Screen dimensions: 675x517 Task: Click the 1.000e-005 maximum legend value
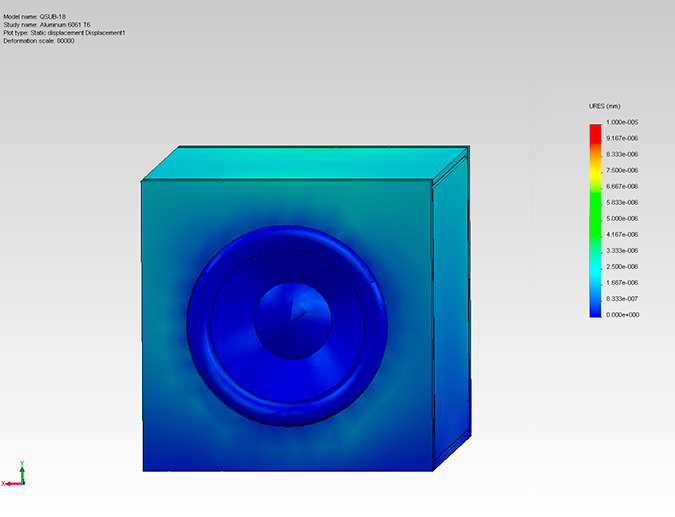pyautogui.click(x=622, y=122)
